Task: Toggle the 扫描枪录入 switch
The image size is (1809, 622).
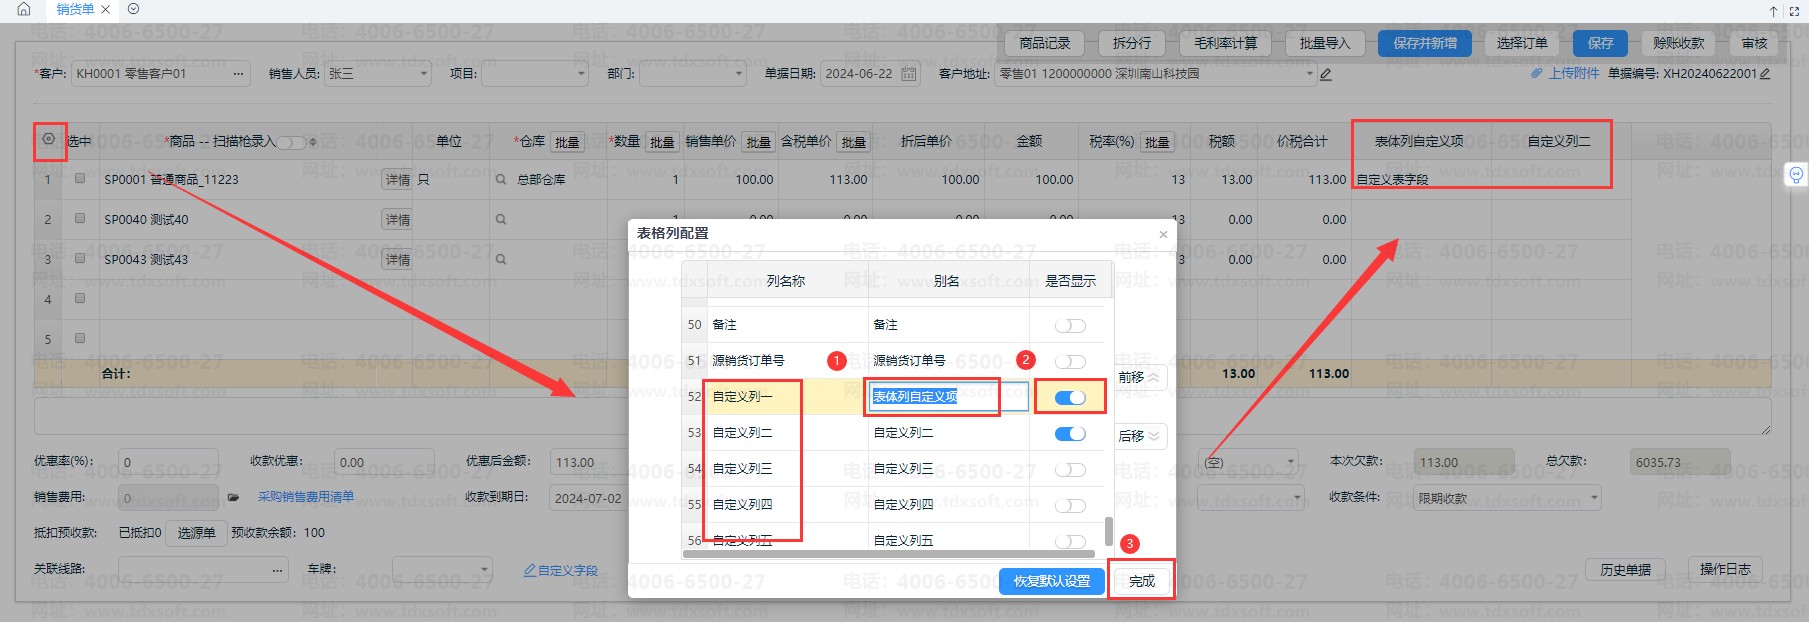Action: [291, 142]
